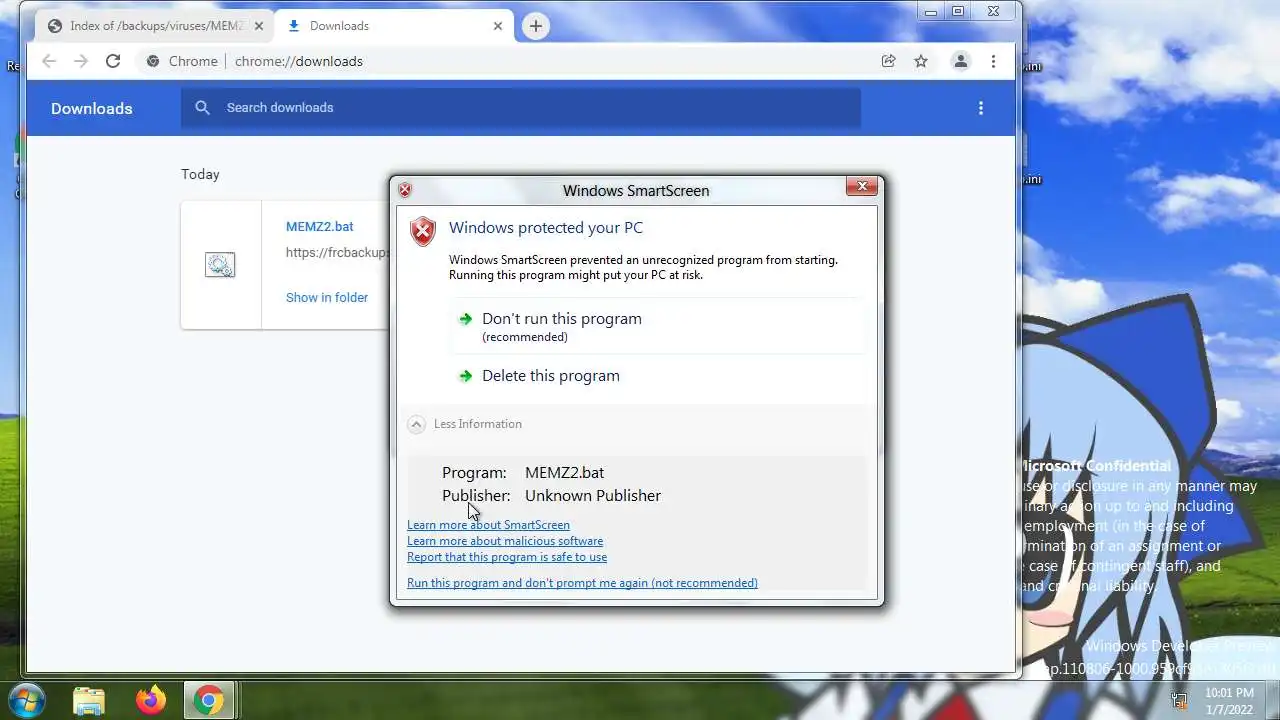This screenshot has height=720, width=1280.
Task: Click the green arrow next to Delete this program
Action: point(465,376)
